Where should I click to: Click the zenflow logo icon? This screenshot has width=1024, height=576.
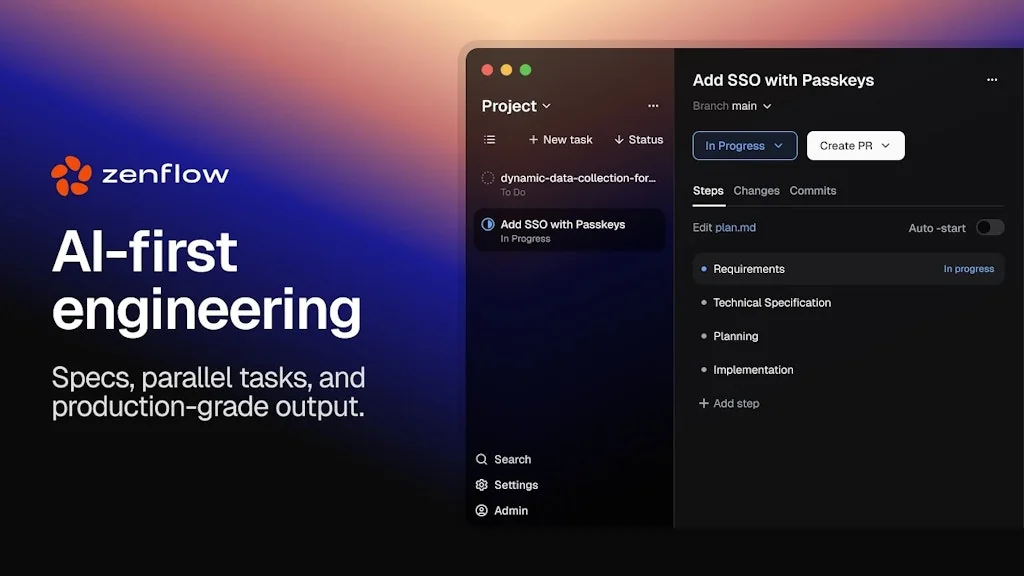click(71, 176)
